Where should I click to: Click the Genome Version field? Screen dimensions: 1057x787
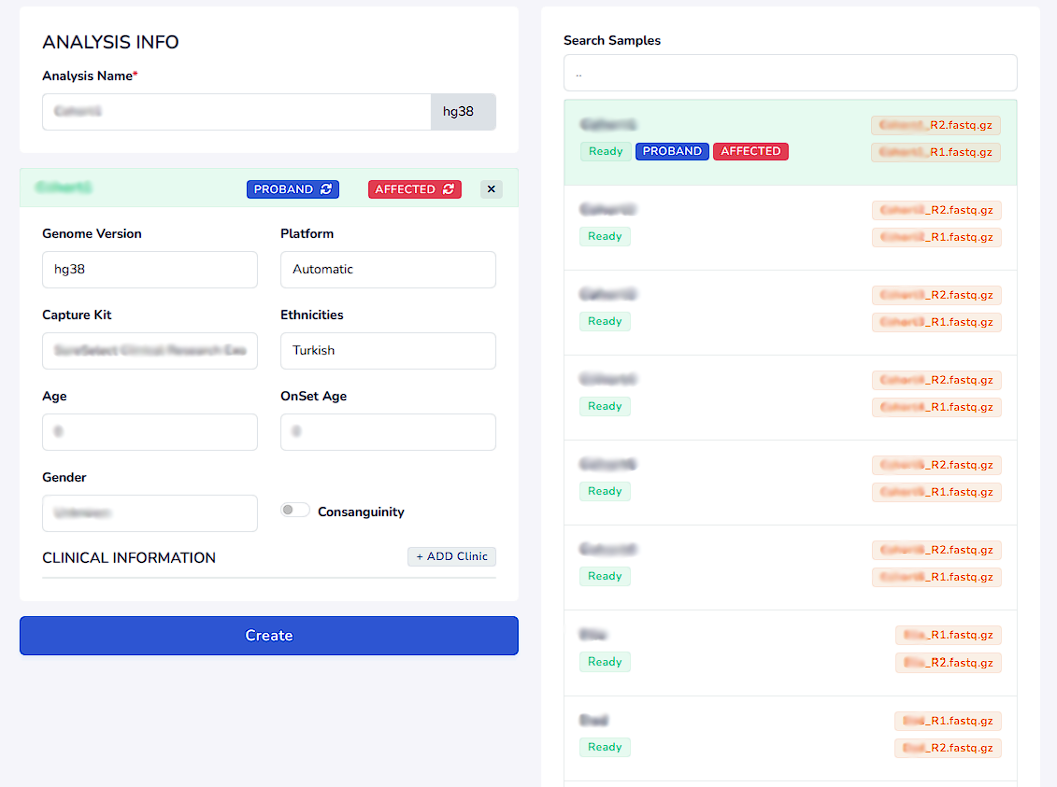pos(150,269)
